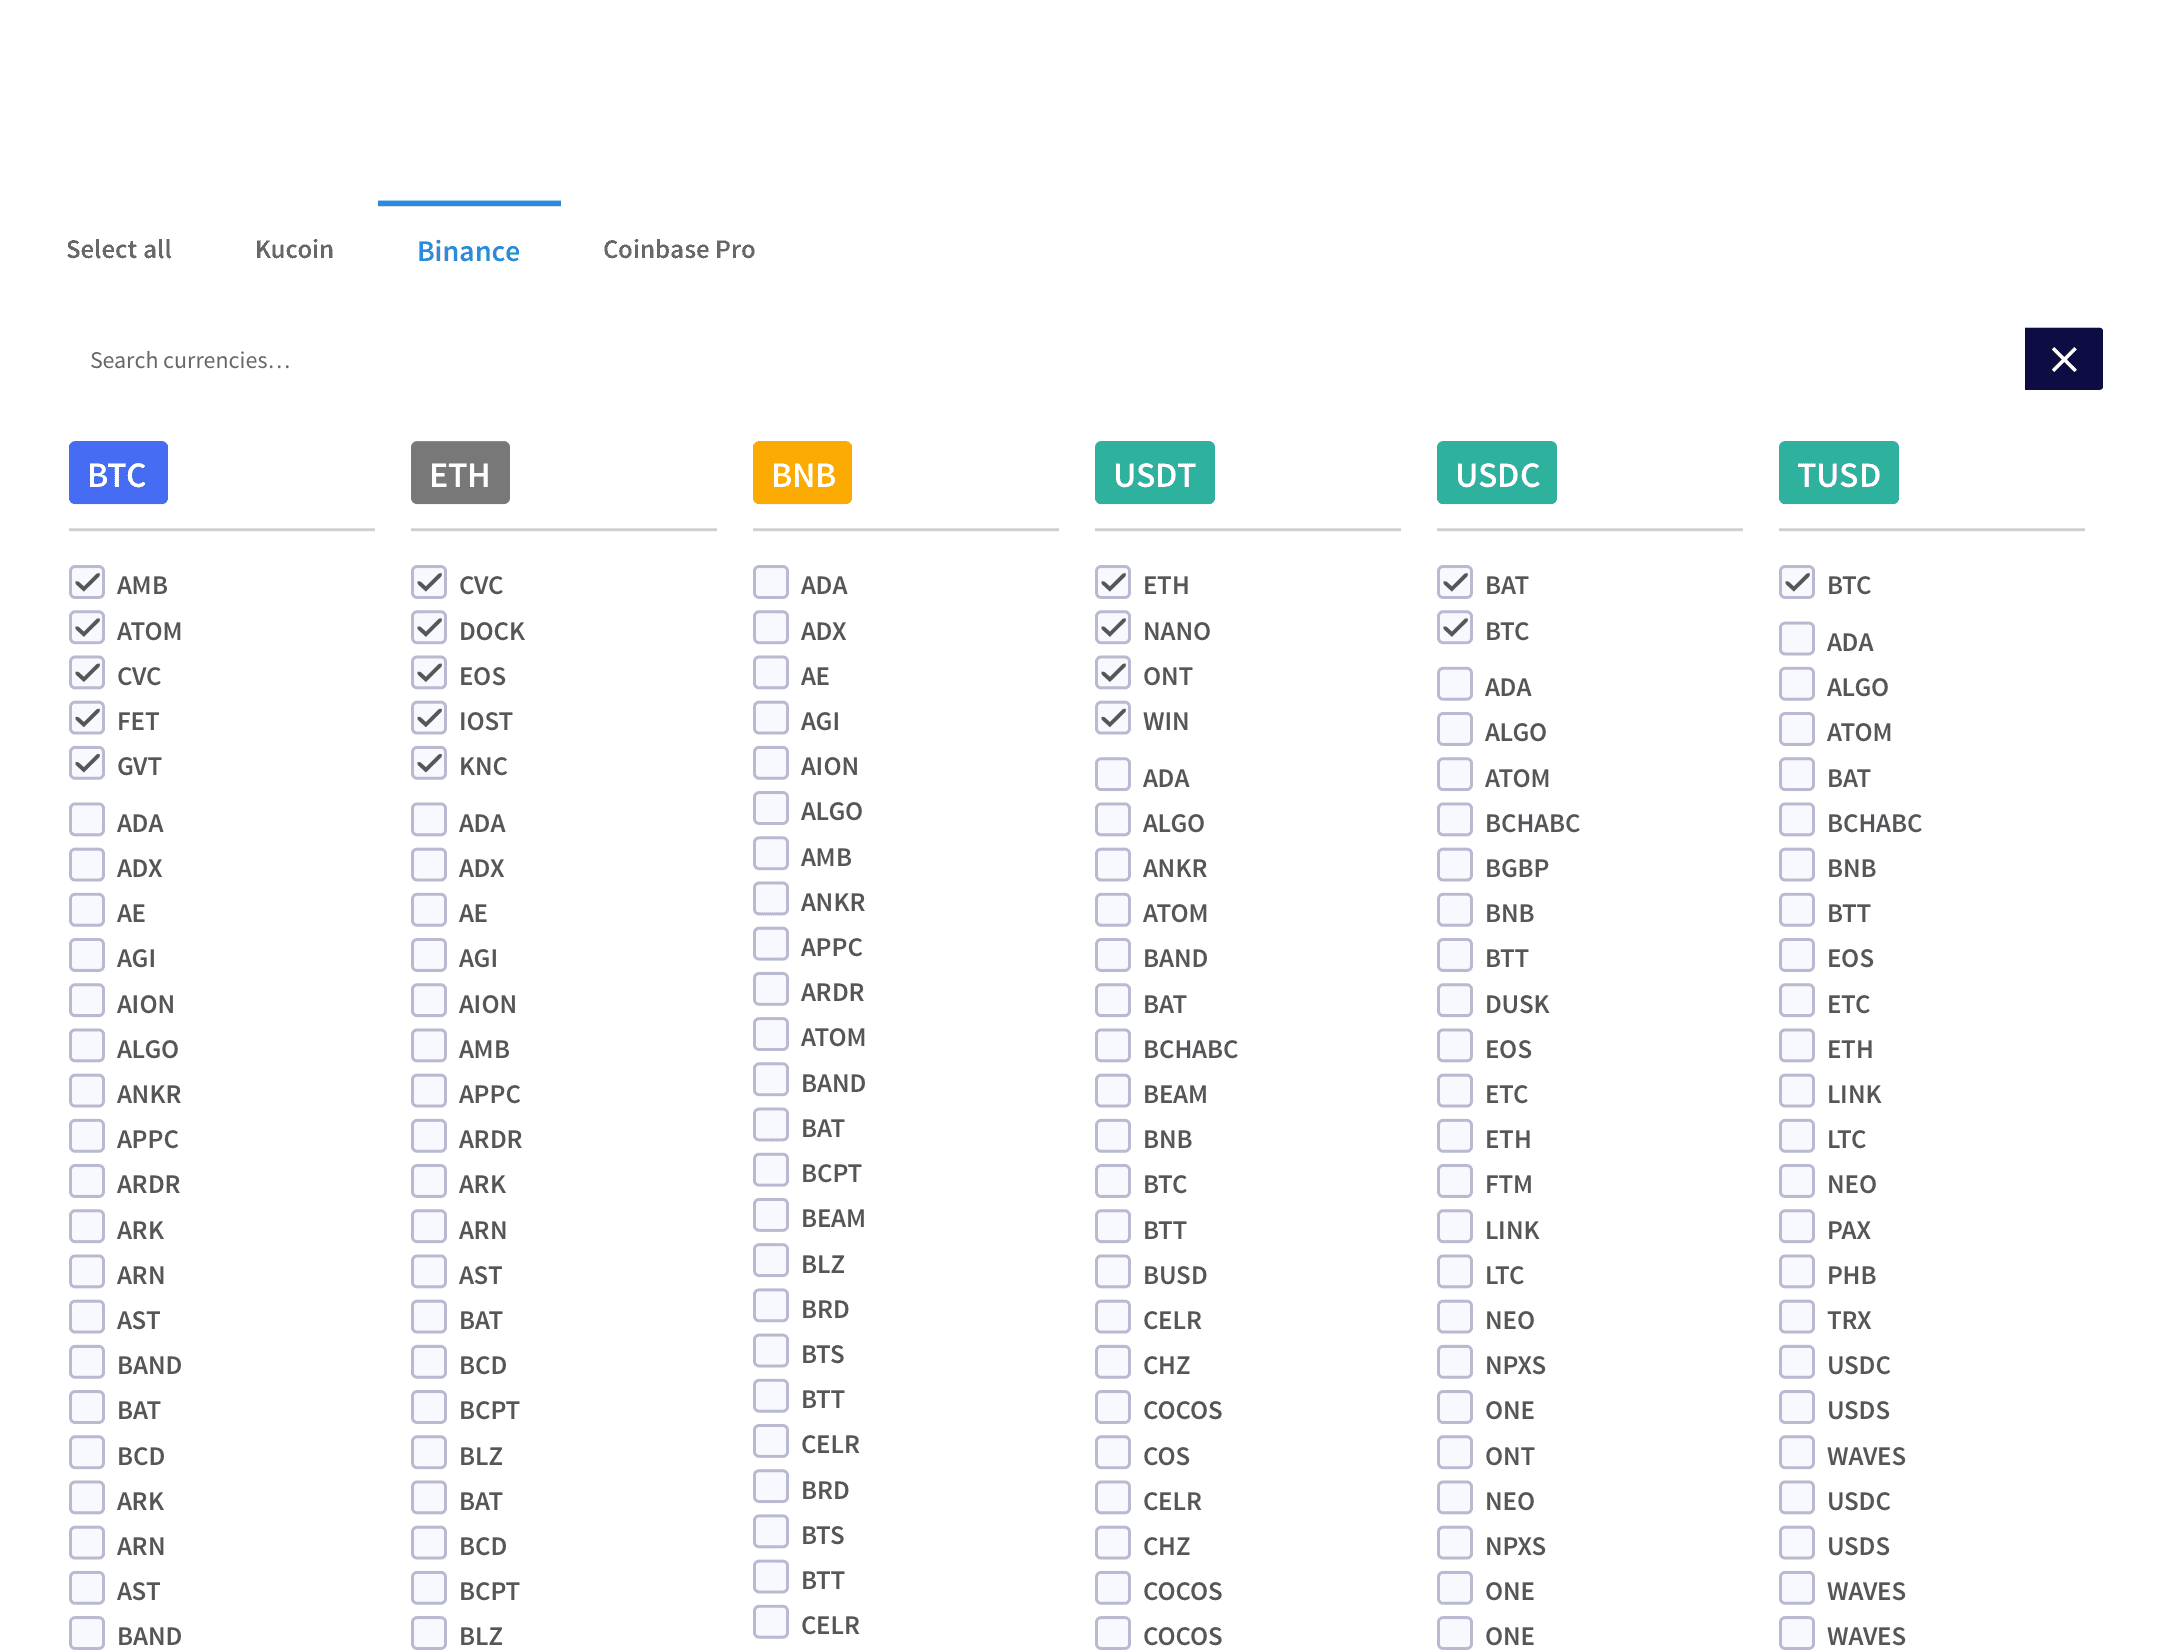The image size is (2184, 1650).
Task: Click the green USDC column badge
Action: pos(1496,473)
